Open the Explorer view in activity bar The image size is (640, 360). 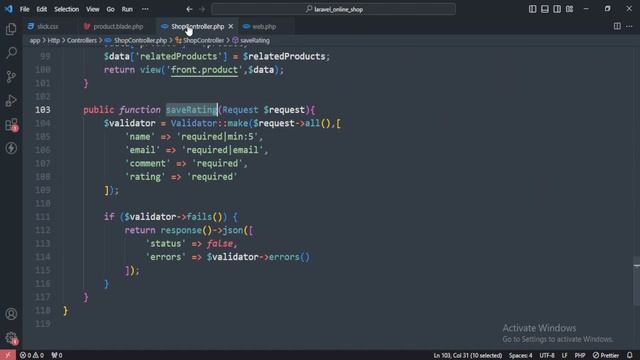coord(11,29)
